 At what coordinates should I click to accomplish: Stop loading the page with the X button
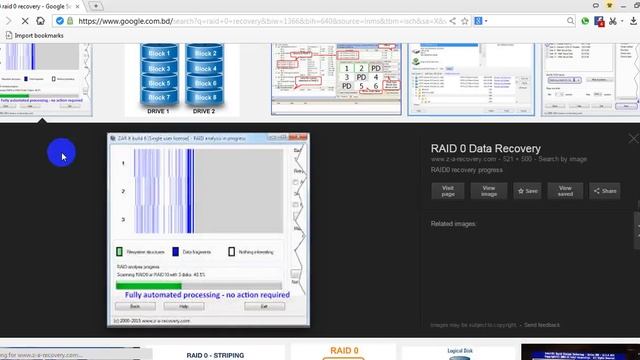[24, 21]
